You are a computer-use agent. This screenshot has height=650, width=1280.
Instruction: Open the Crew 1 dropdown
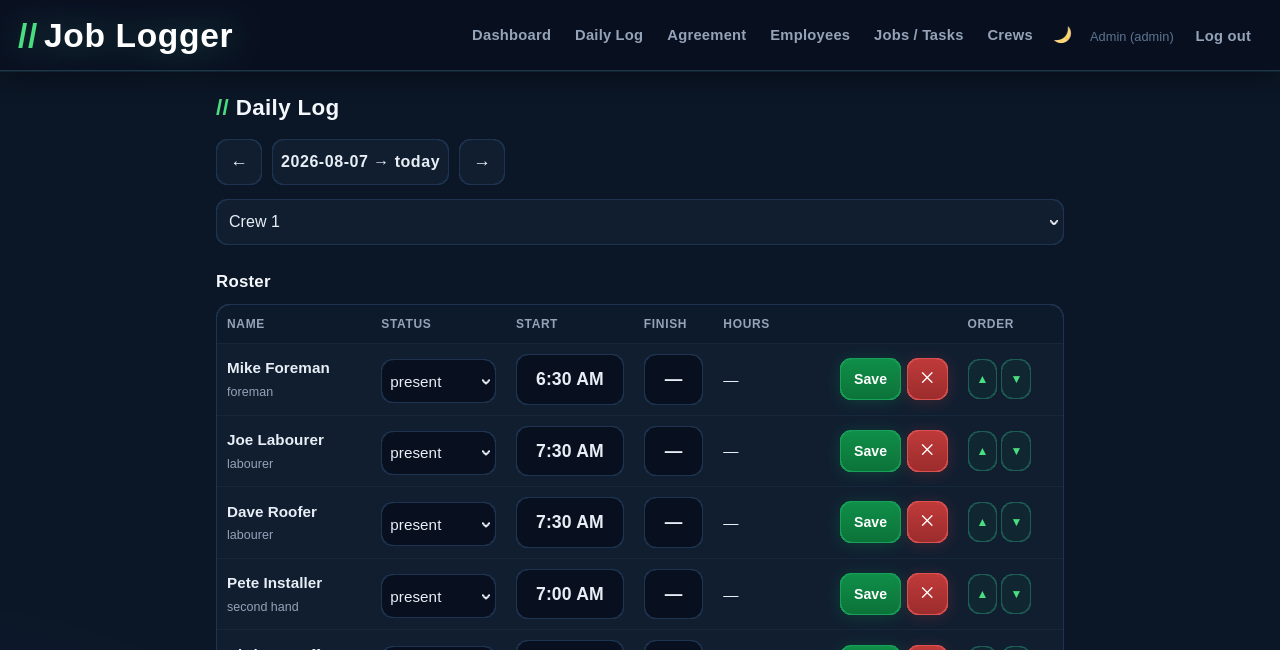[x=640, y=222]
